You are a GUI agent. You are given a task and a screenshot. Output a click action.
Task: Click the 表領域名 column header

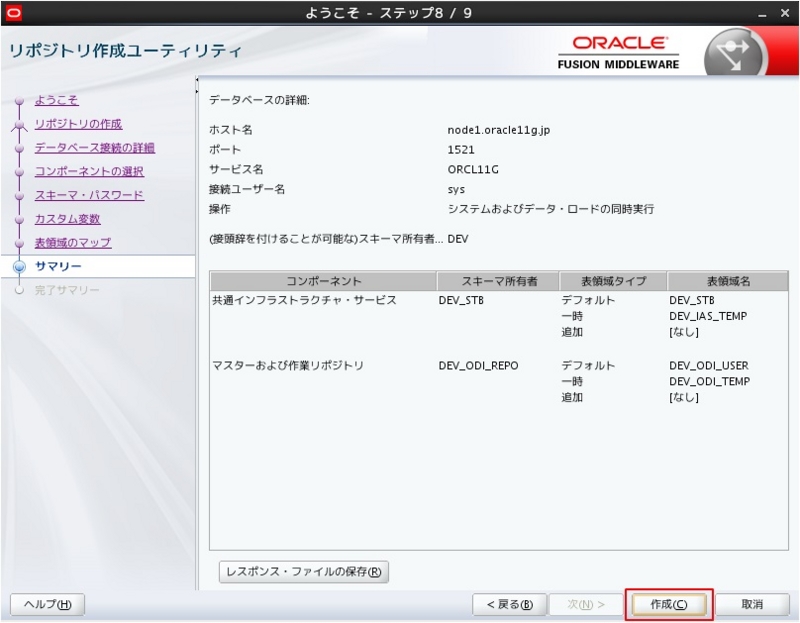click(728, 281)
